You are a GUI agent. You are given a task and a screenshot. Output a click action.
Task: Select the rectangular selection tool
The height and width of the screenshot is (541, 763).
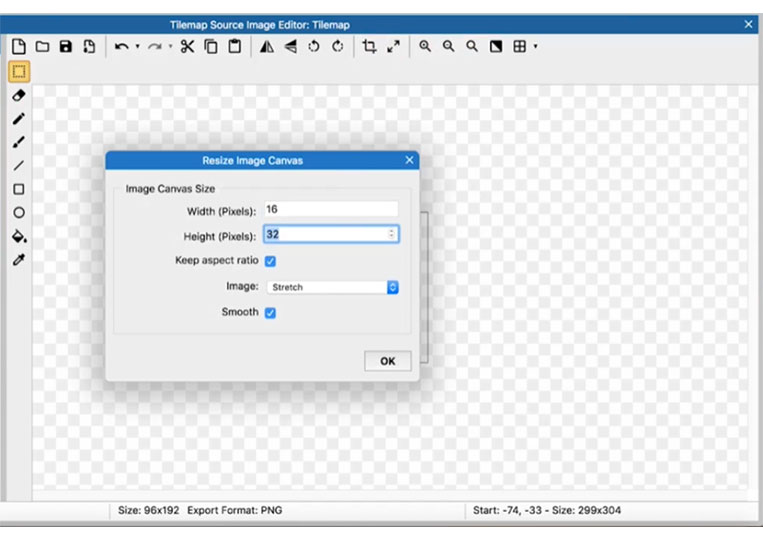(19, 72)
